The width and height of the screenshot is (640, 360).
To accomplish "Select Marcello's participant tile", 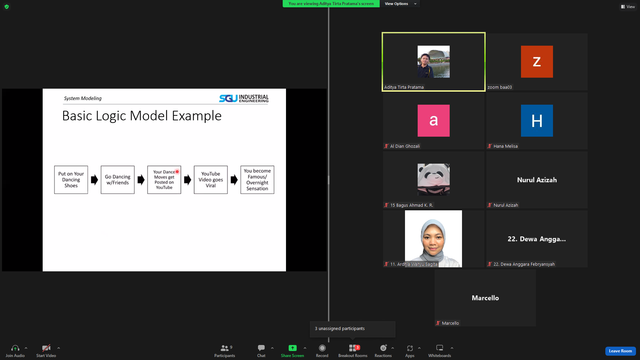I will 485,298.
